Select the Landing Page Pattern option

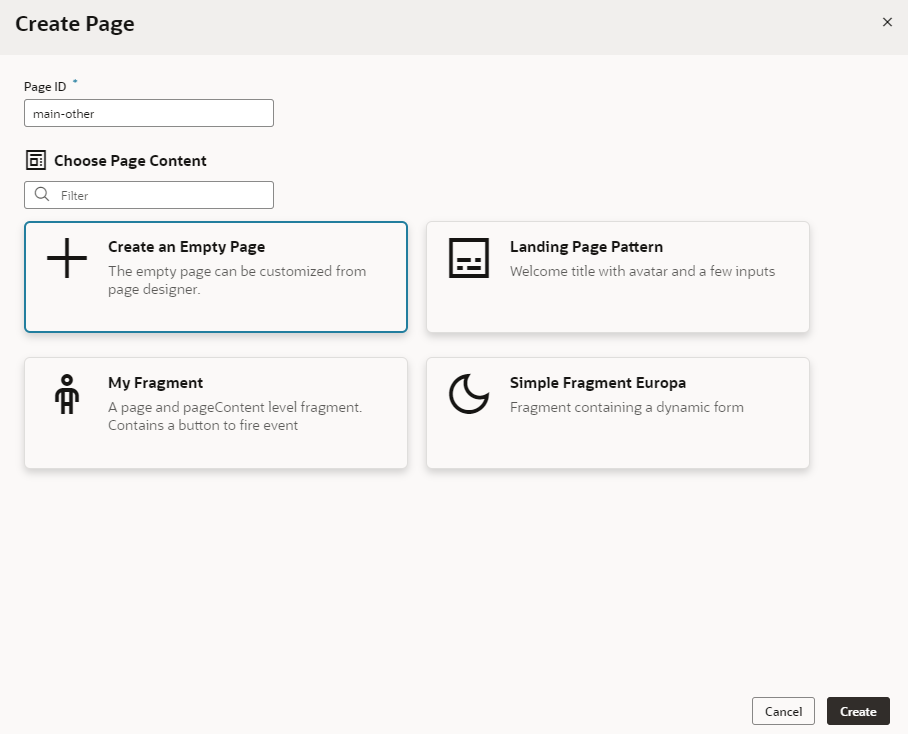pyautogui.click(x=617, y=277)
